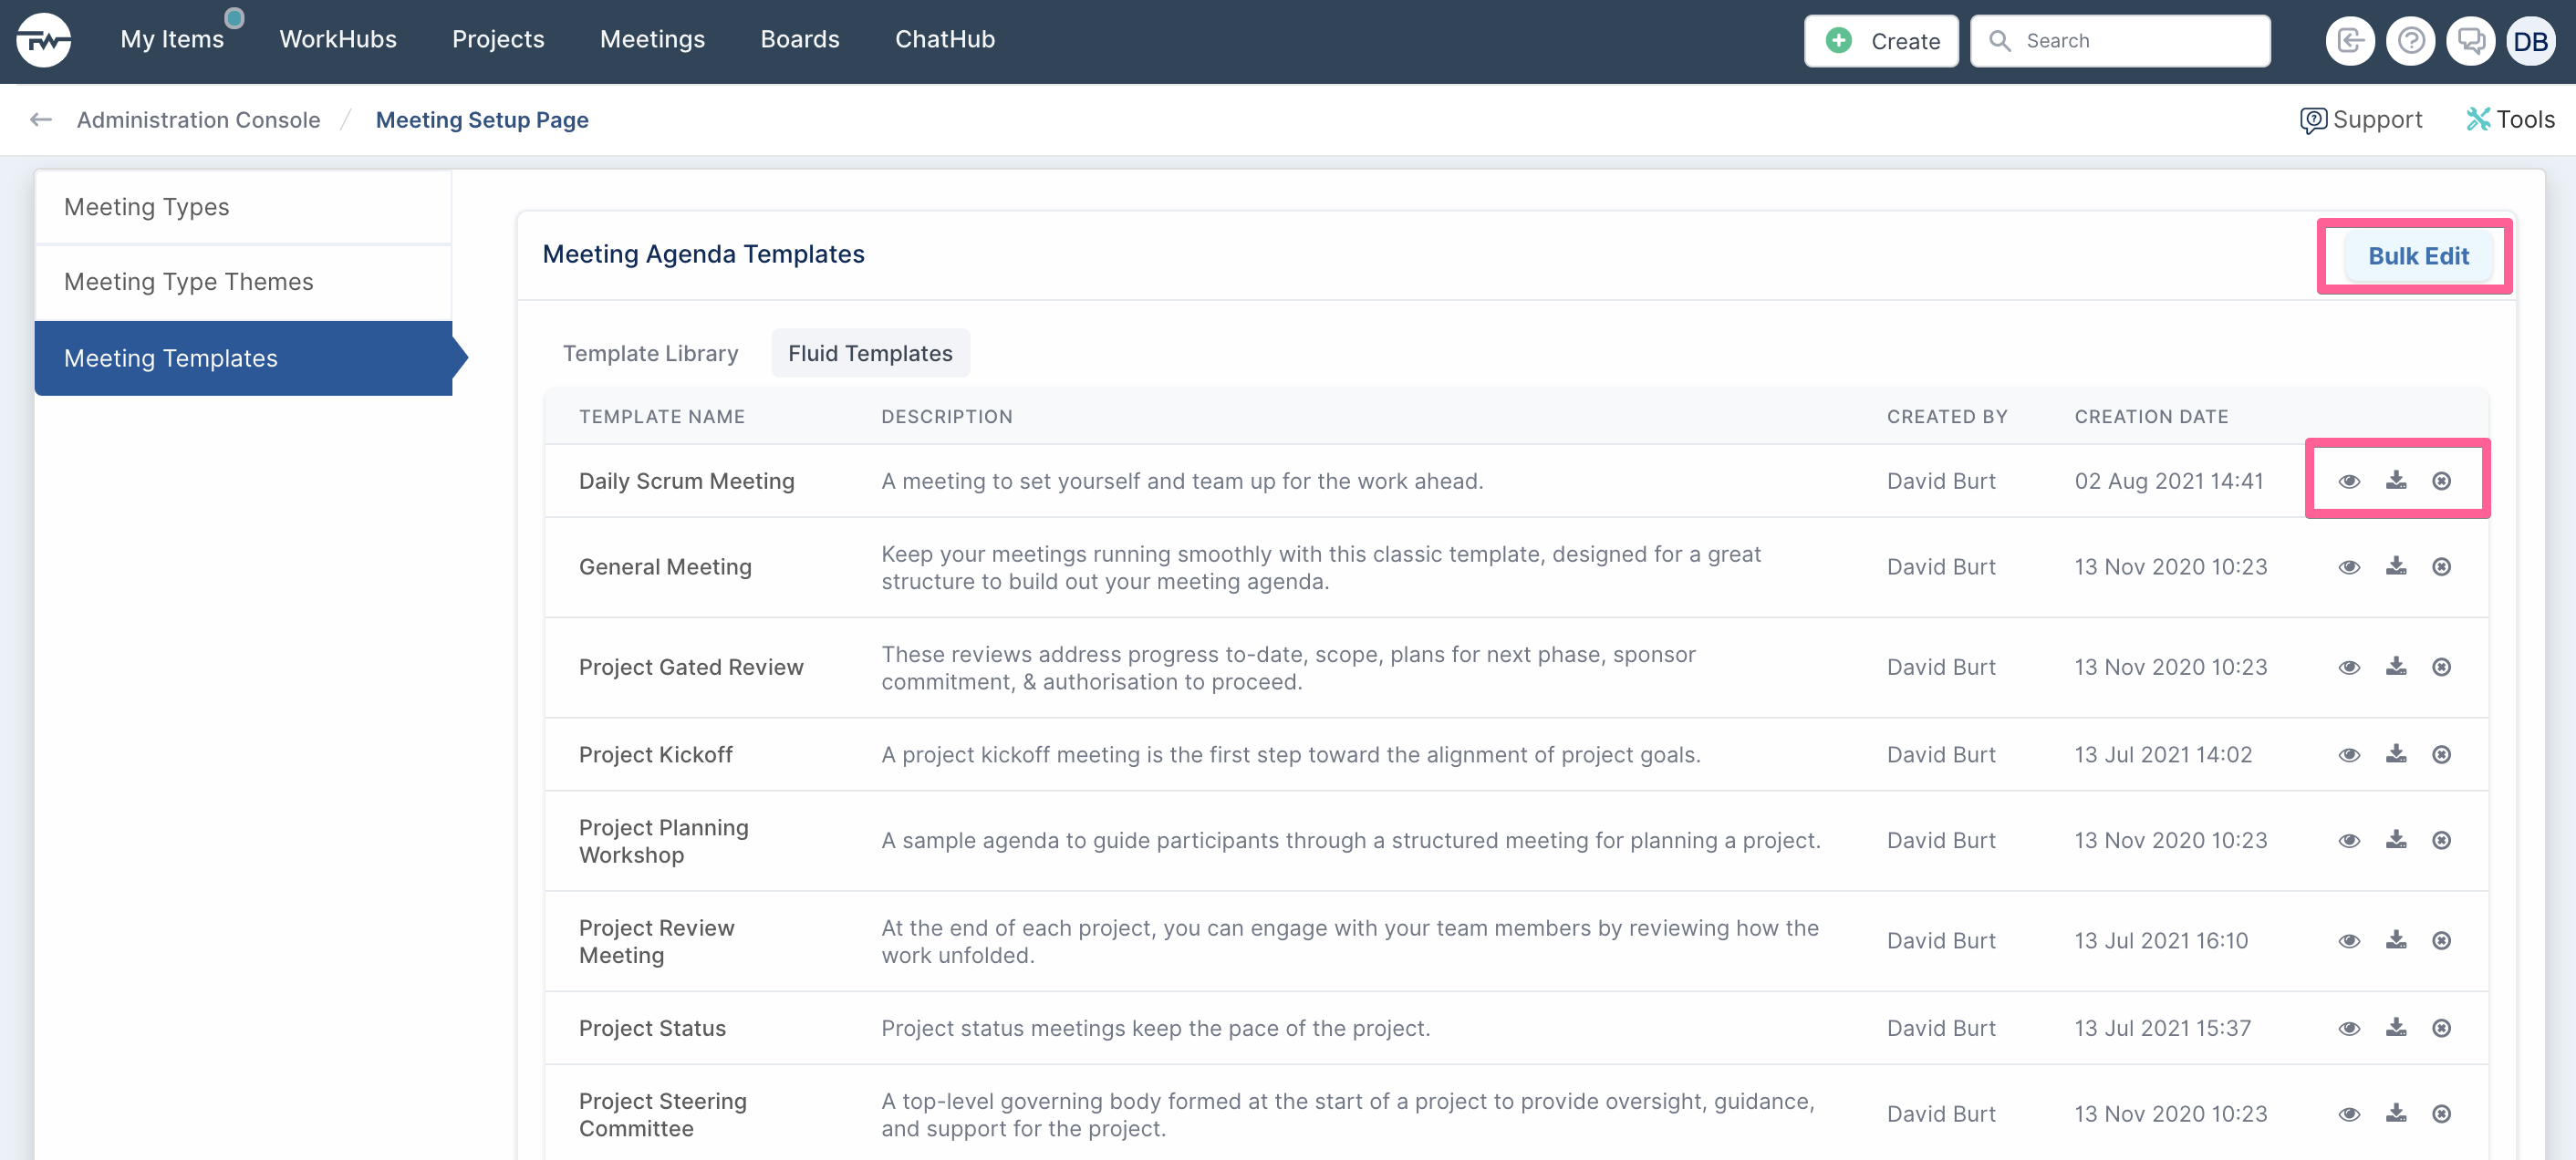The width and height of the screenshot is (2576, 1160).
Task: Remove the General Meeting template
Action: click(2441, 567)
